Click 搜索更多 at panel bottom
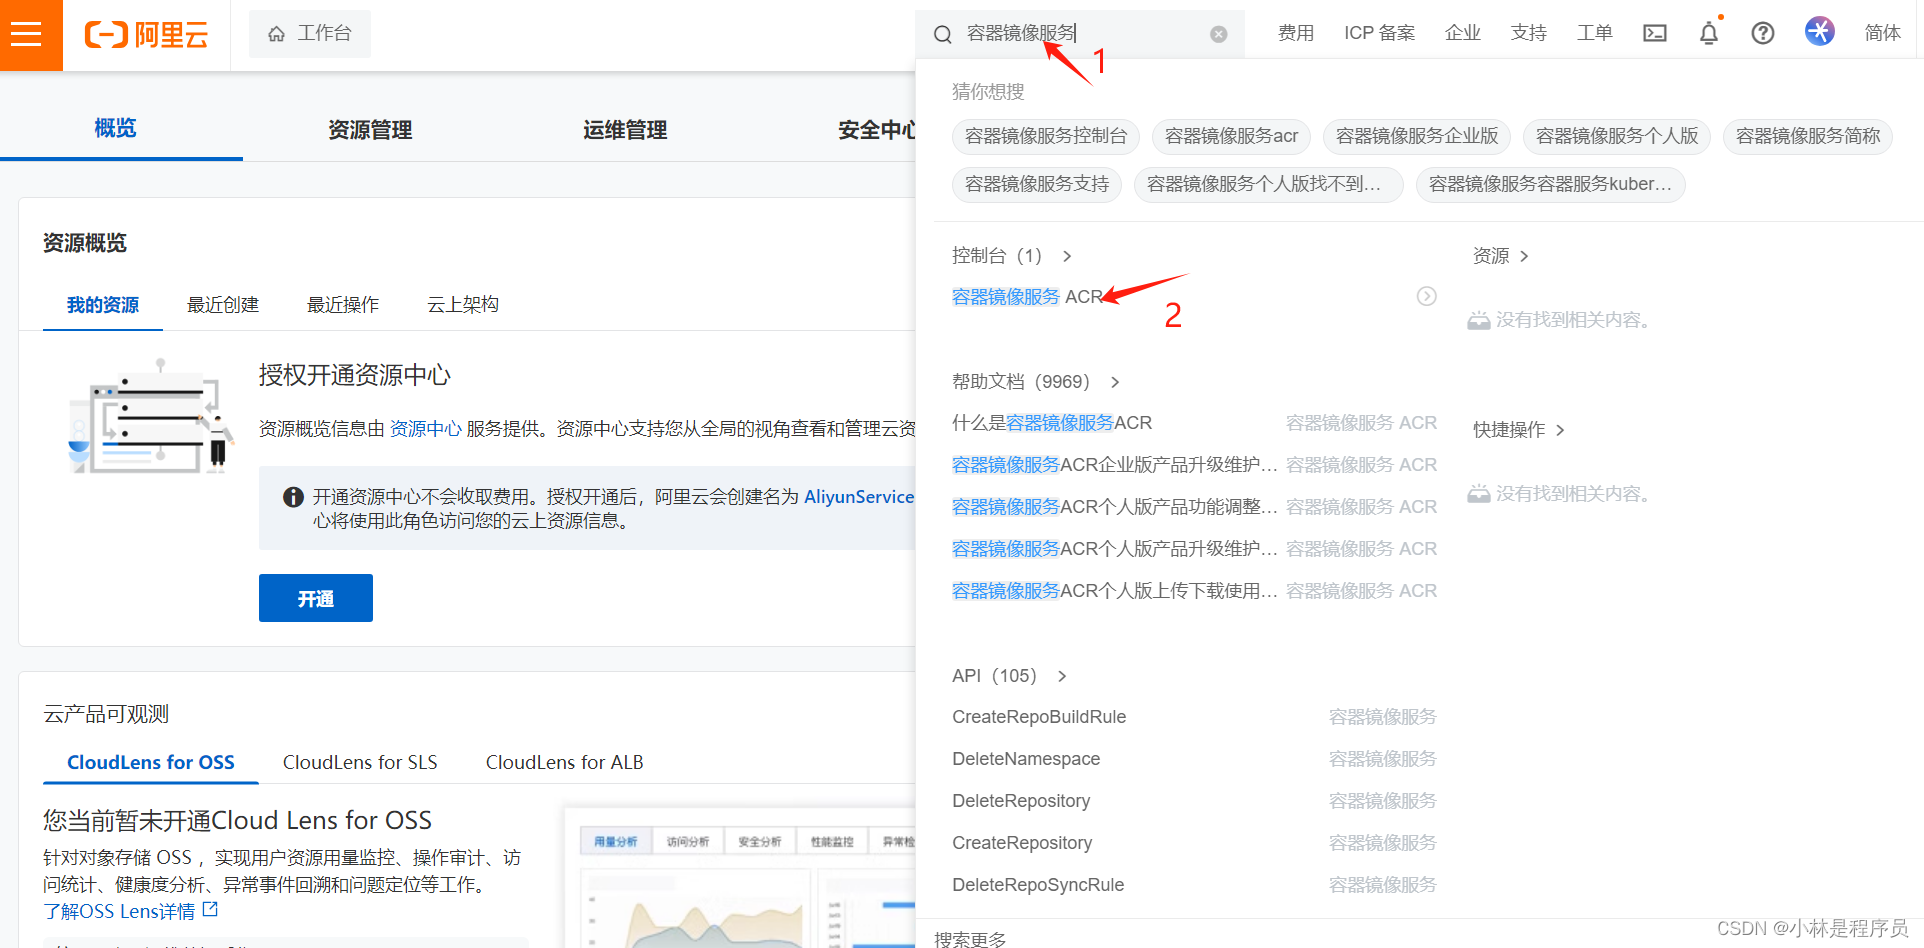1924x948 pixels. 970,938
